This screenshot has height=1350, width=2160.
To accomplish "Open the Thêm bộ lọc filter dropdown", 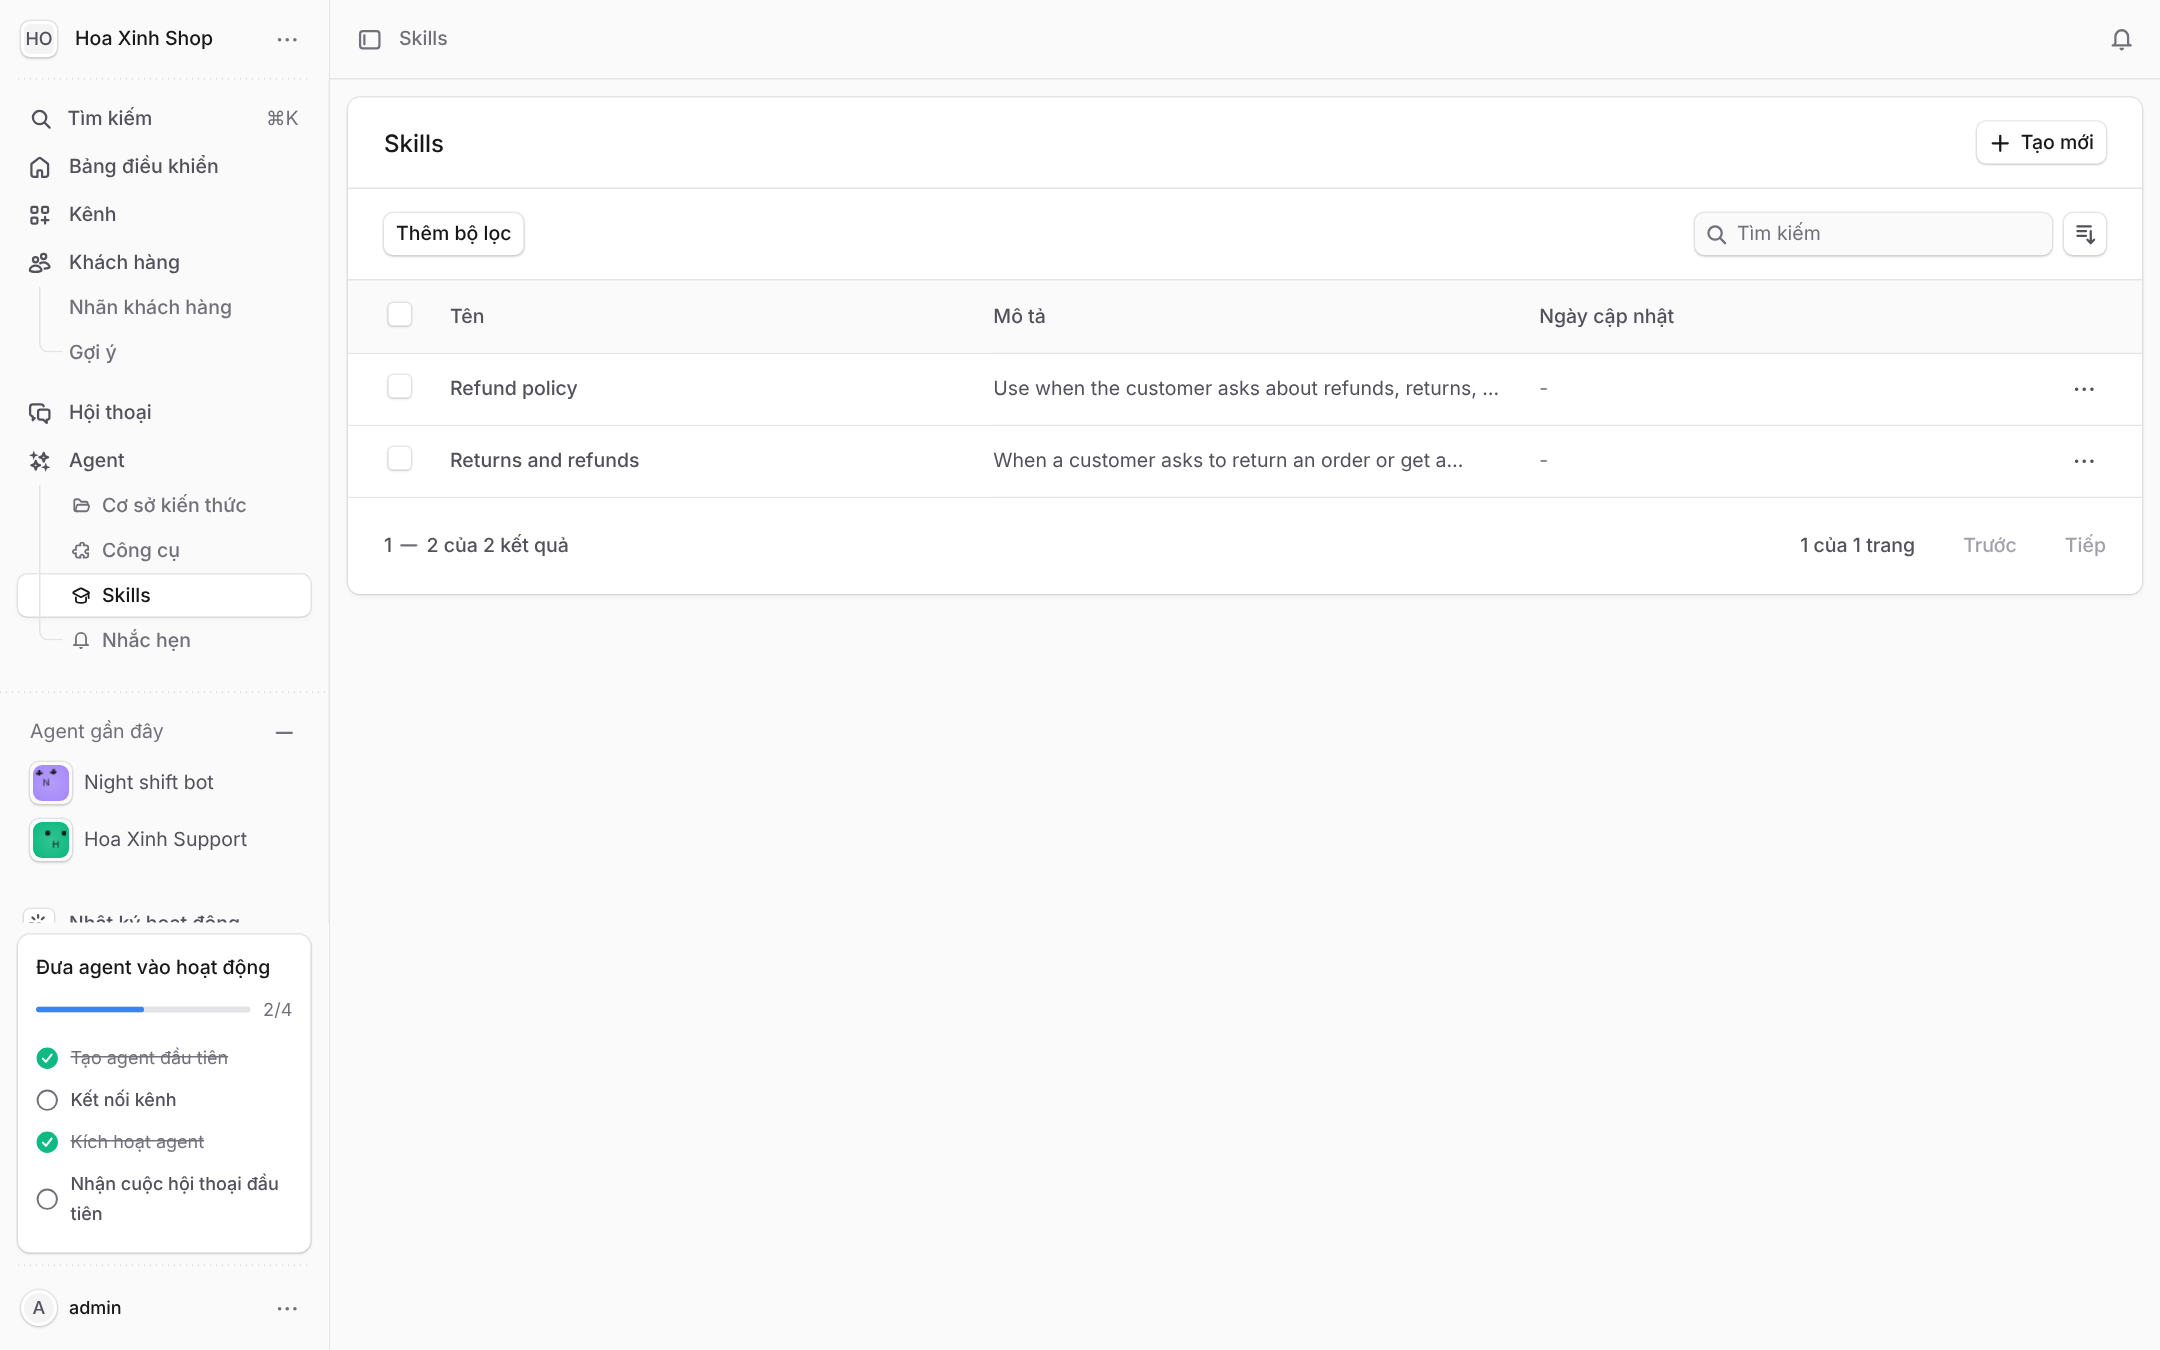I will (454, 234).
